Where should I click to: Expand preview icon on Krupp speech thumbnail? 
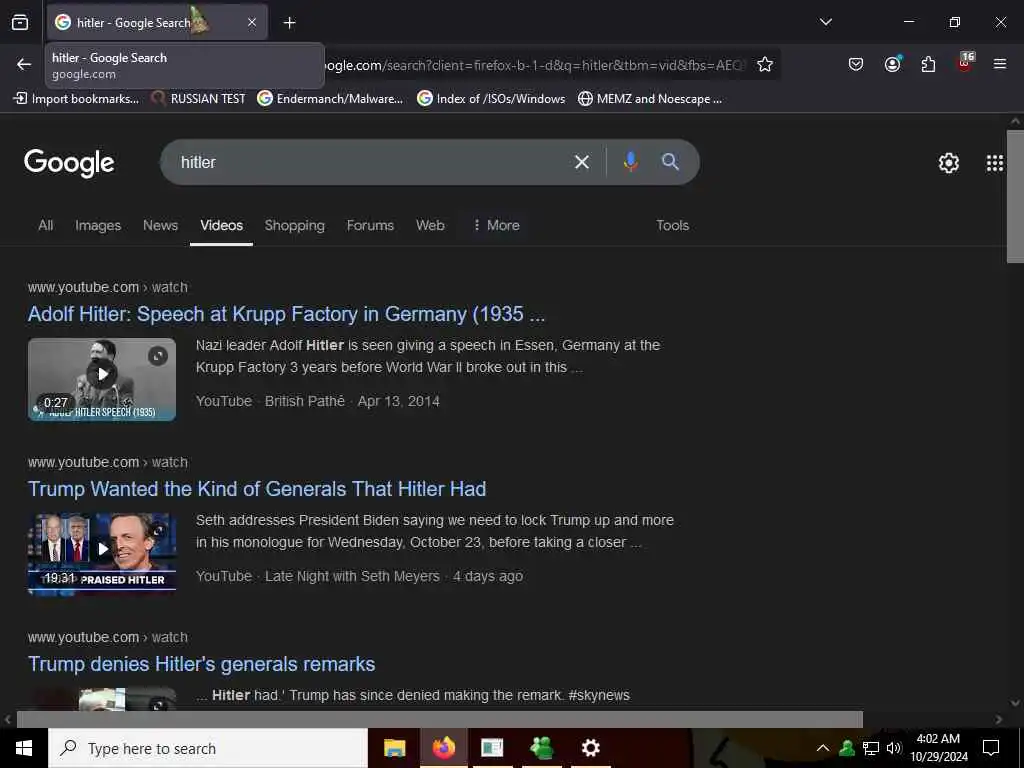157,356
